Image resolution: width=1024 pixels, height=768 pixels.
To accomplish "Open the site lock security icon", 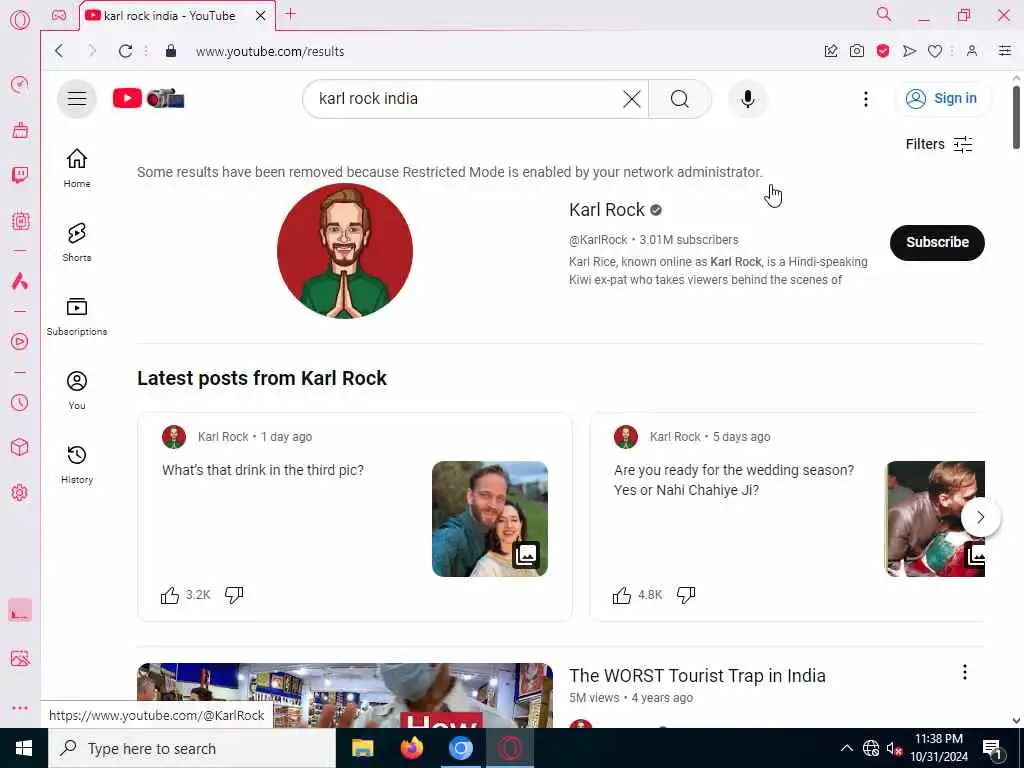I will [171, 51].
